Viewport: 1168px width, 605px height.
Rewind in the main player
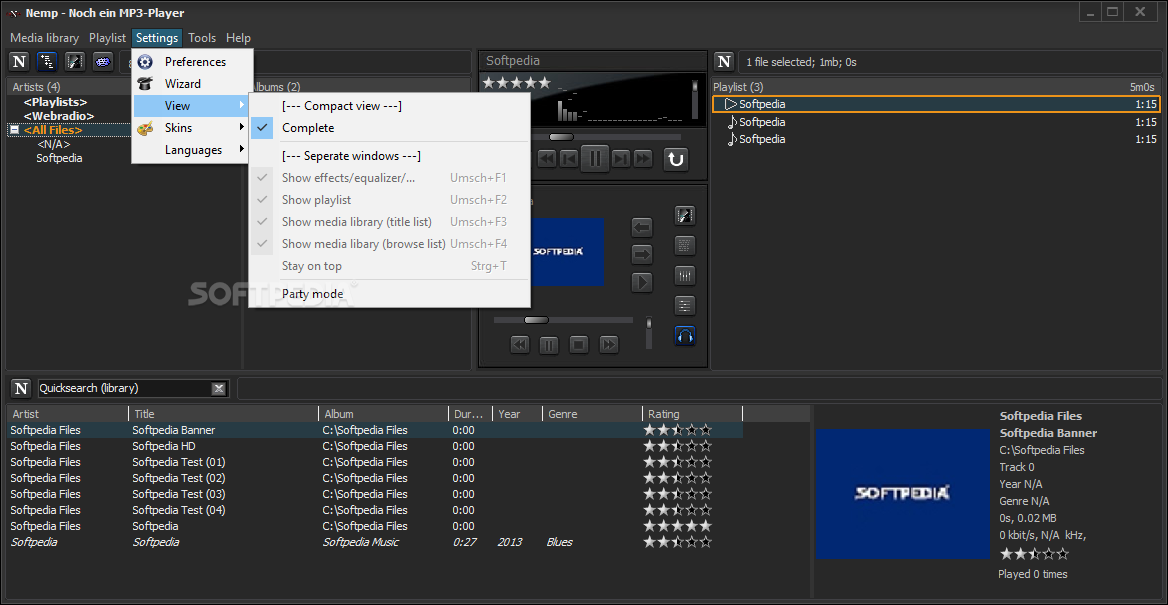point(547,159)
